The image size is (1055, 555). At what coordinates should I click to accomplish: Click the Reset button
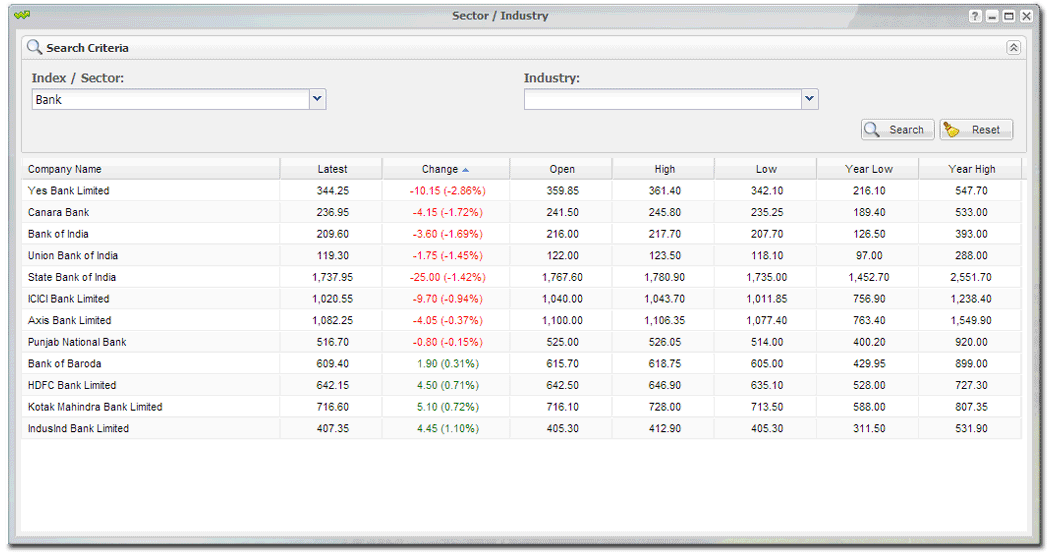[x=976, y=130]
